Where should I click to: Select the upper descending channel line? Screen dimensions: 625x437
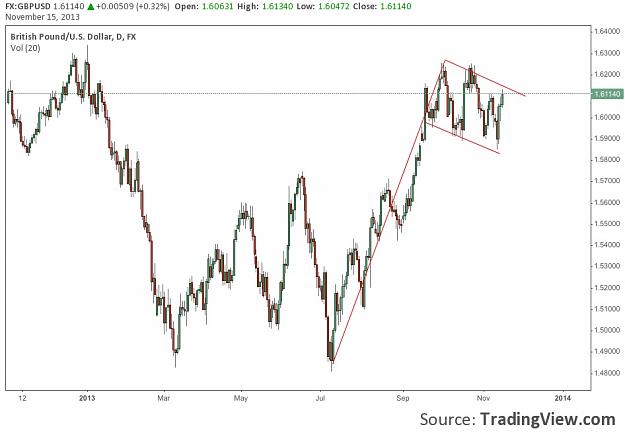click(485, 78)
